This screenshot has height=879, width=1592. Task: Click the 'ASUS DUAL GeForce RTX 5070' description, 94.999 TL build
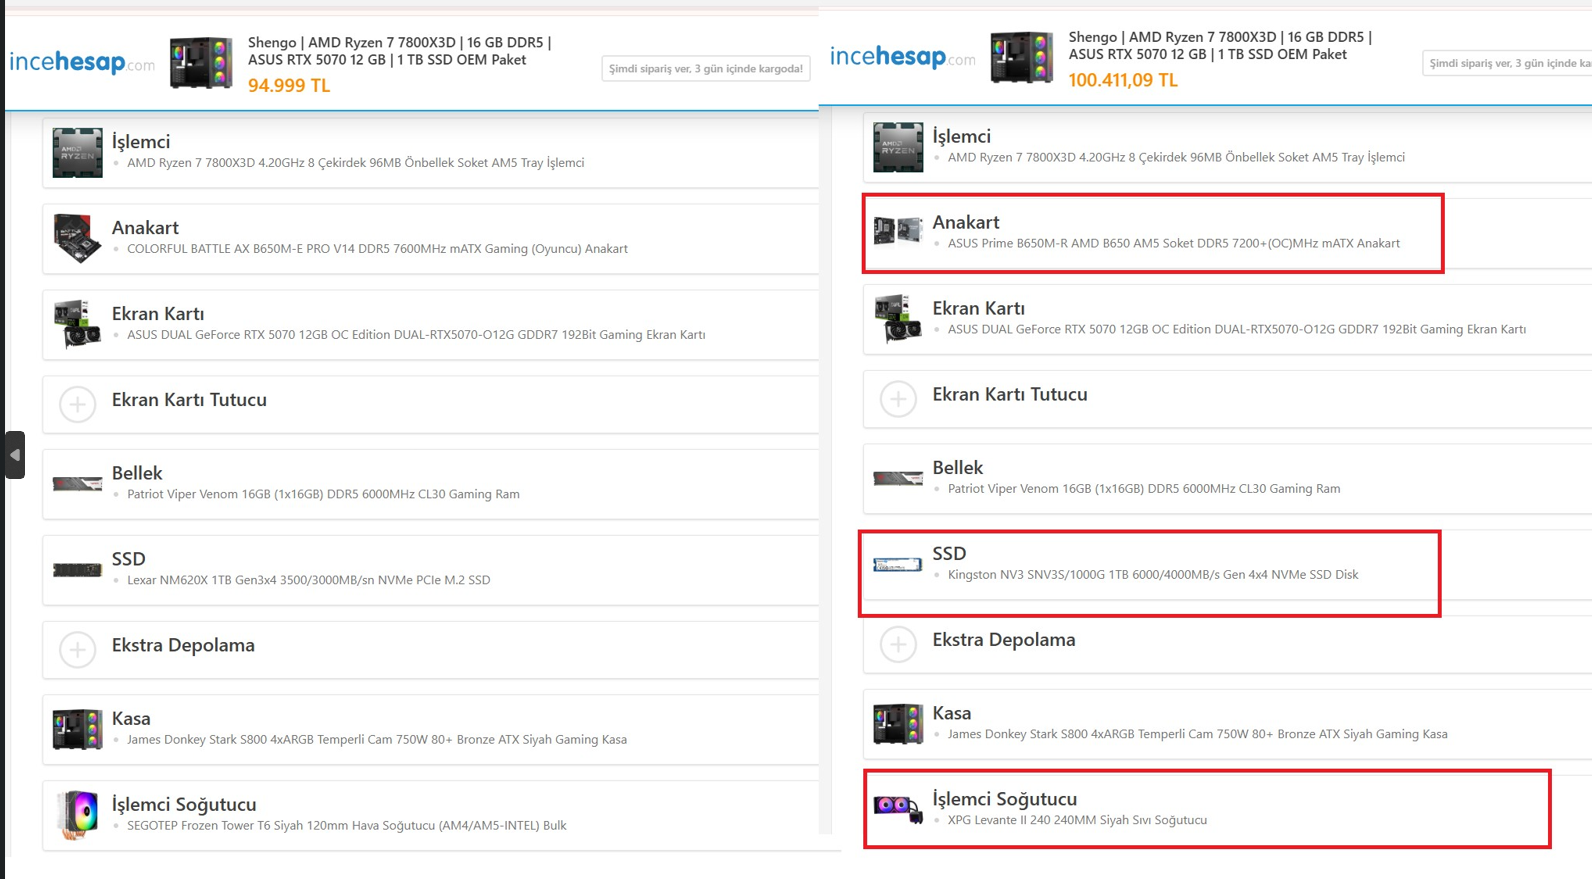(416, 335)
